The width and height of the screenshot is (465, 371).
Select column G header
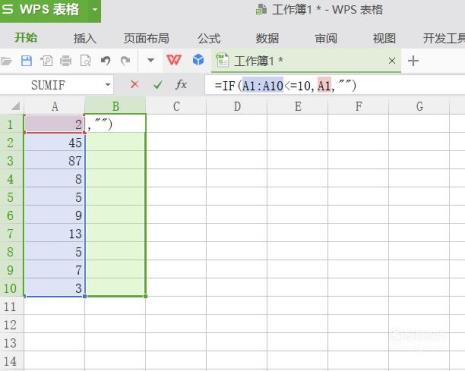419,106
